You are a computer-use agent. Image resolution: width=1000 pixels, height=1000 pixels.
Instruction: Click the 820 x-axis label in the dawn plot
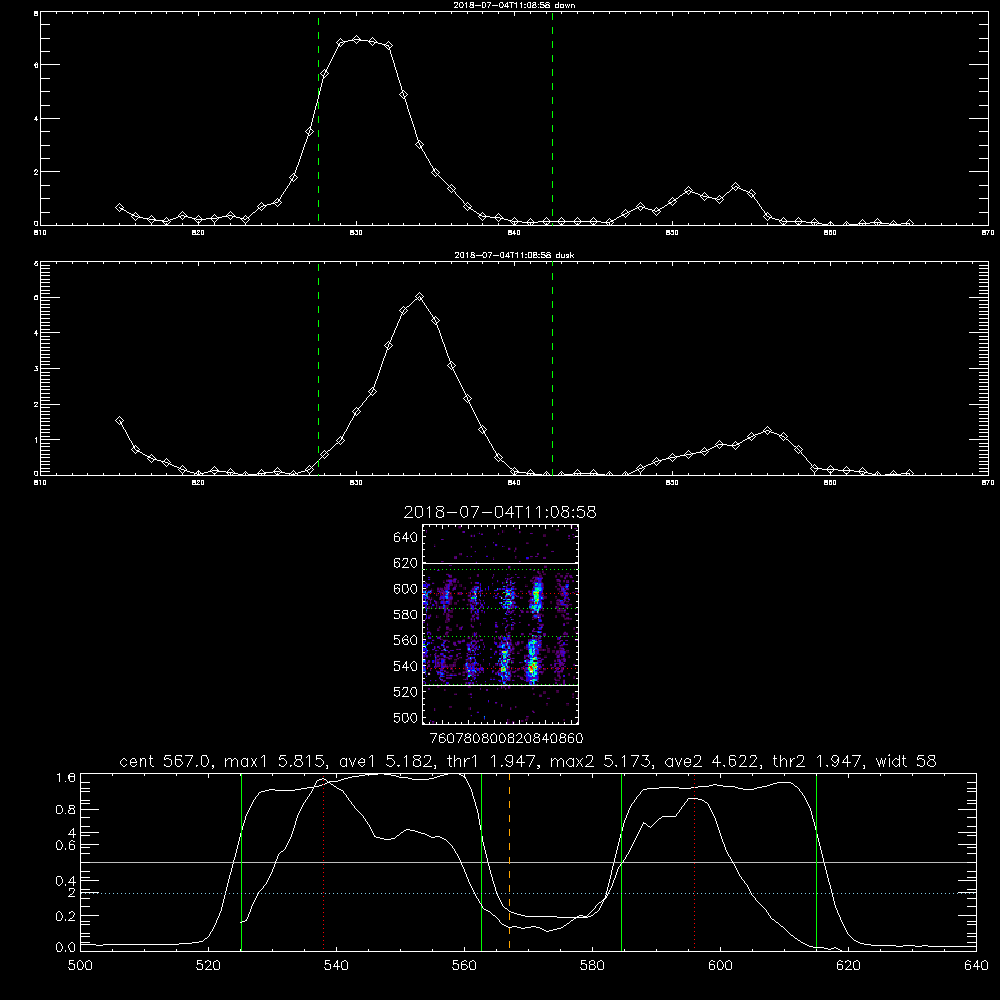pyautogui.click(x=198, y=233)
